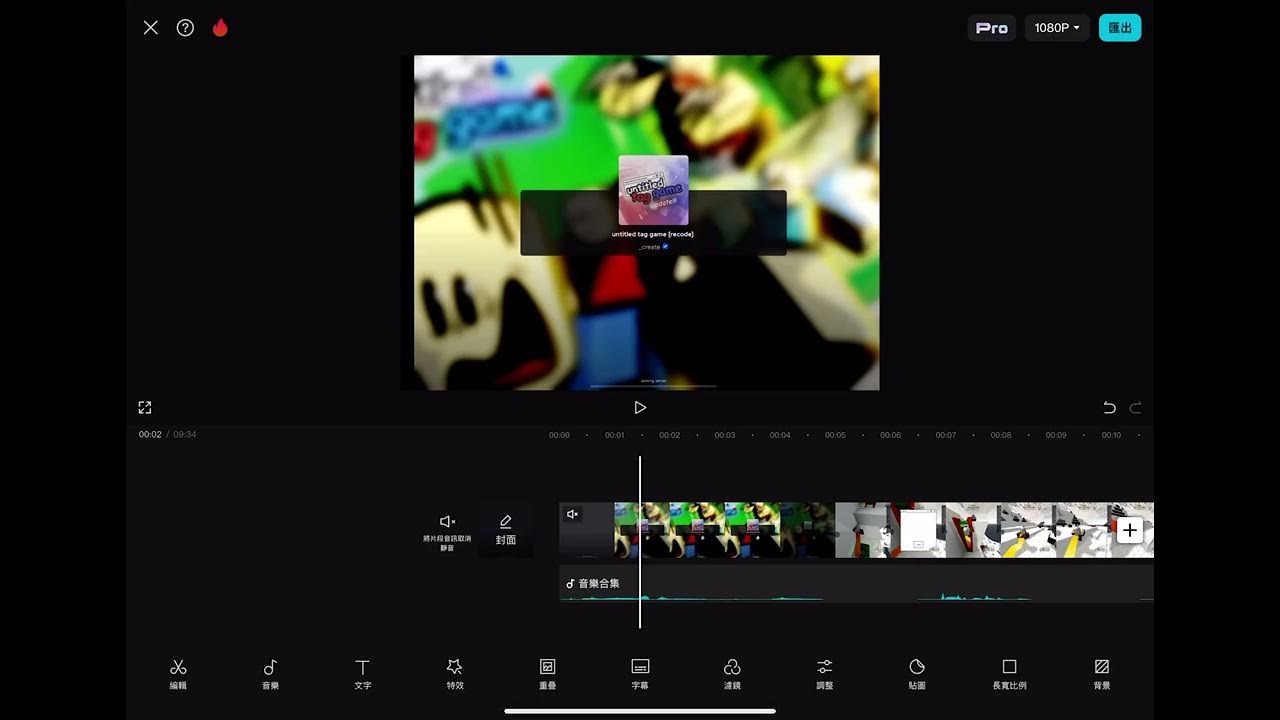Image resolution: width=1280 pixels, height=720 pixels.
Task: Open the Pro subscription badge
Action: [992, 28]
